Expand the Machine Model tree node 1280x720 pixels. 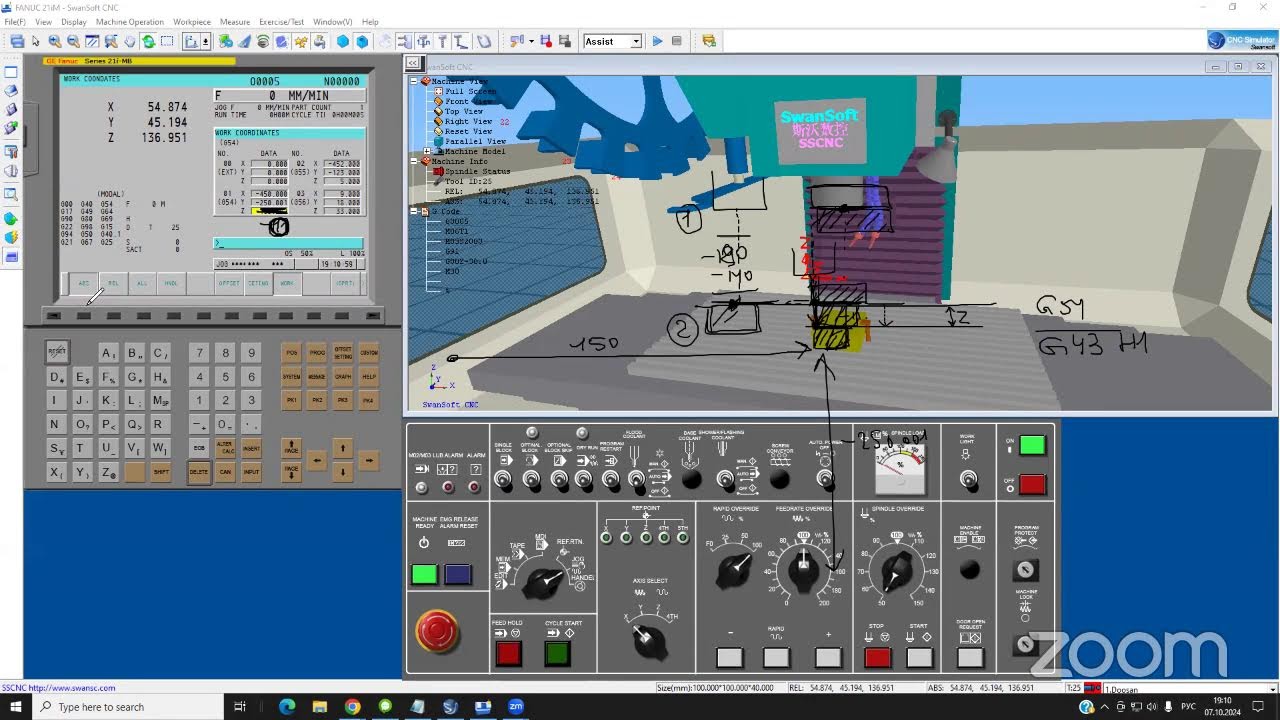pyautogui.click(x=427, y=151)
